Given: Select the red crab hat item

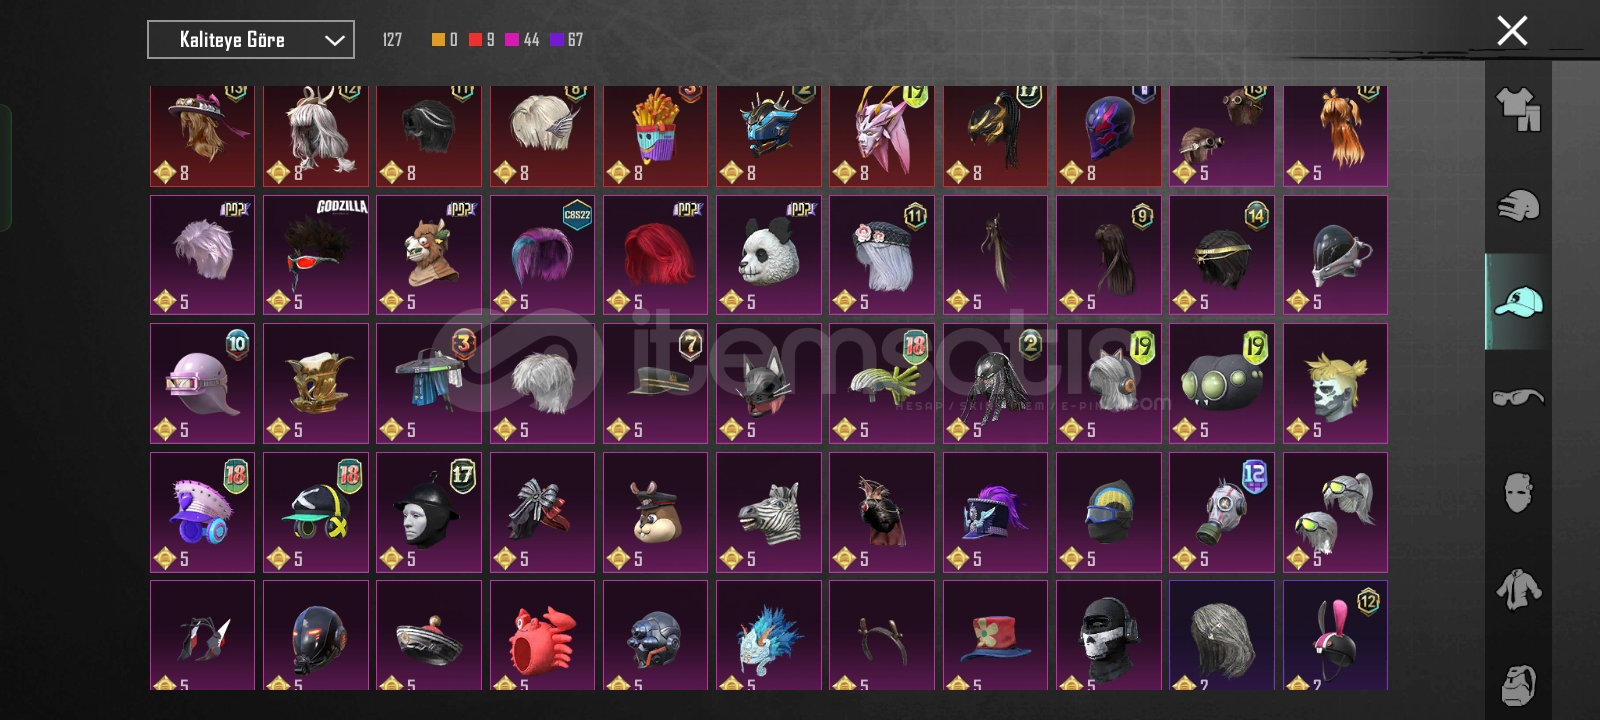Looking at the screenshot, I should (542, 635).
